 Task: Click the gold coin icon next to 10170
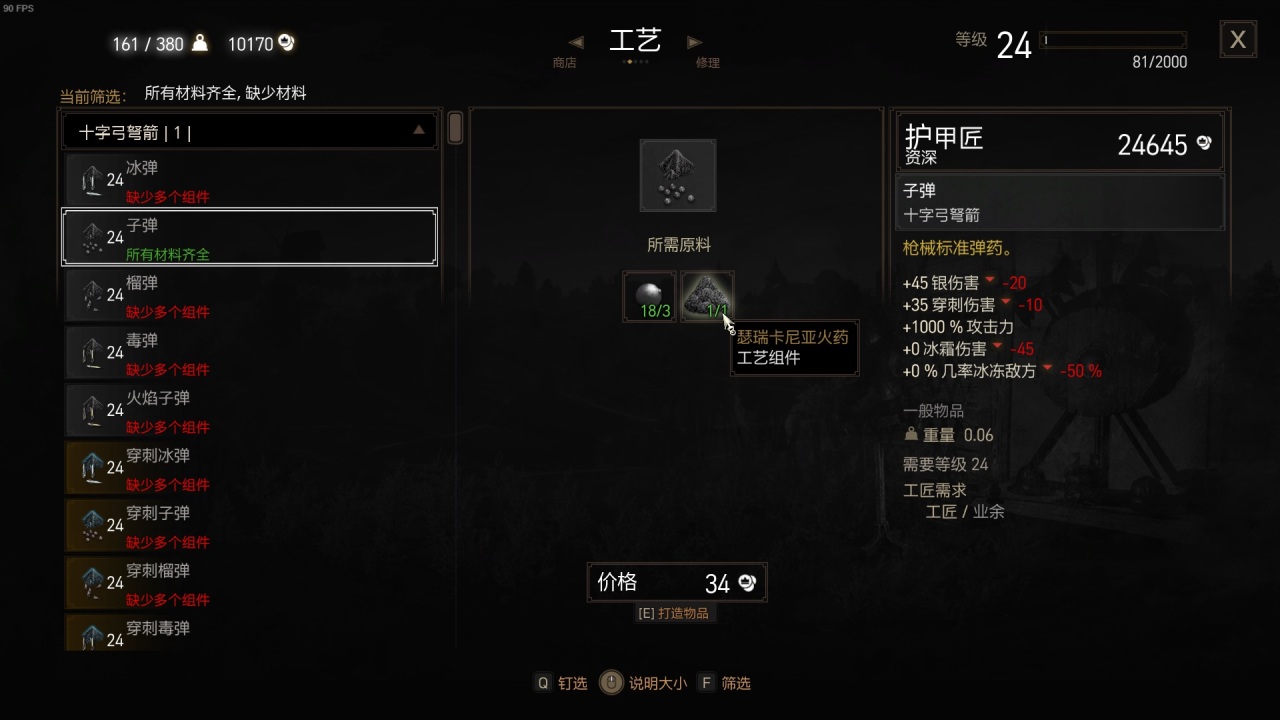coord(287,42)
